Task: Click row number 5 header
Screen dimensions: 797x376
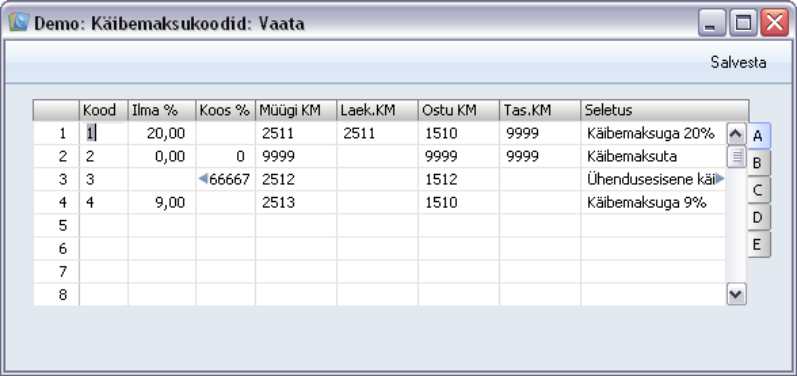Action: (56, 226)
